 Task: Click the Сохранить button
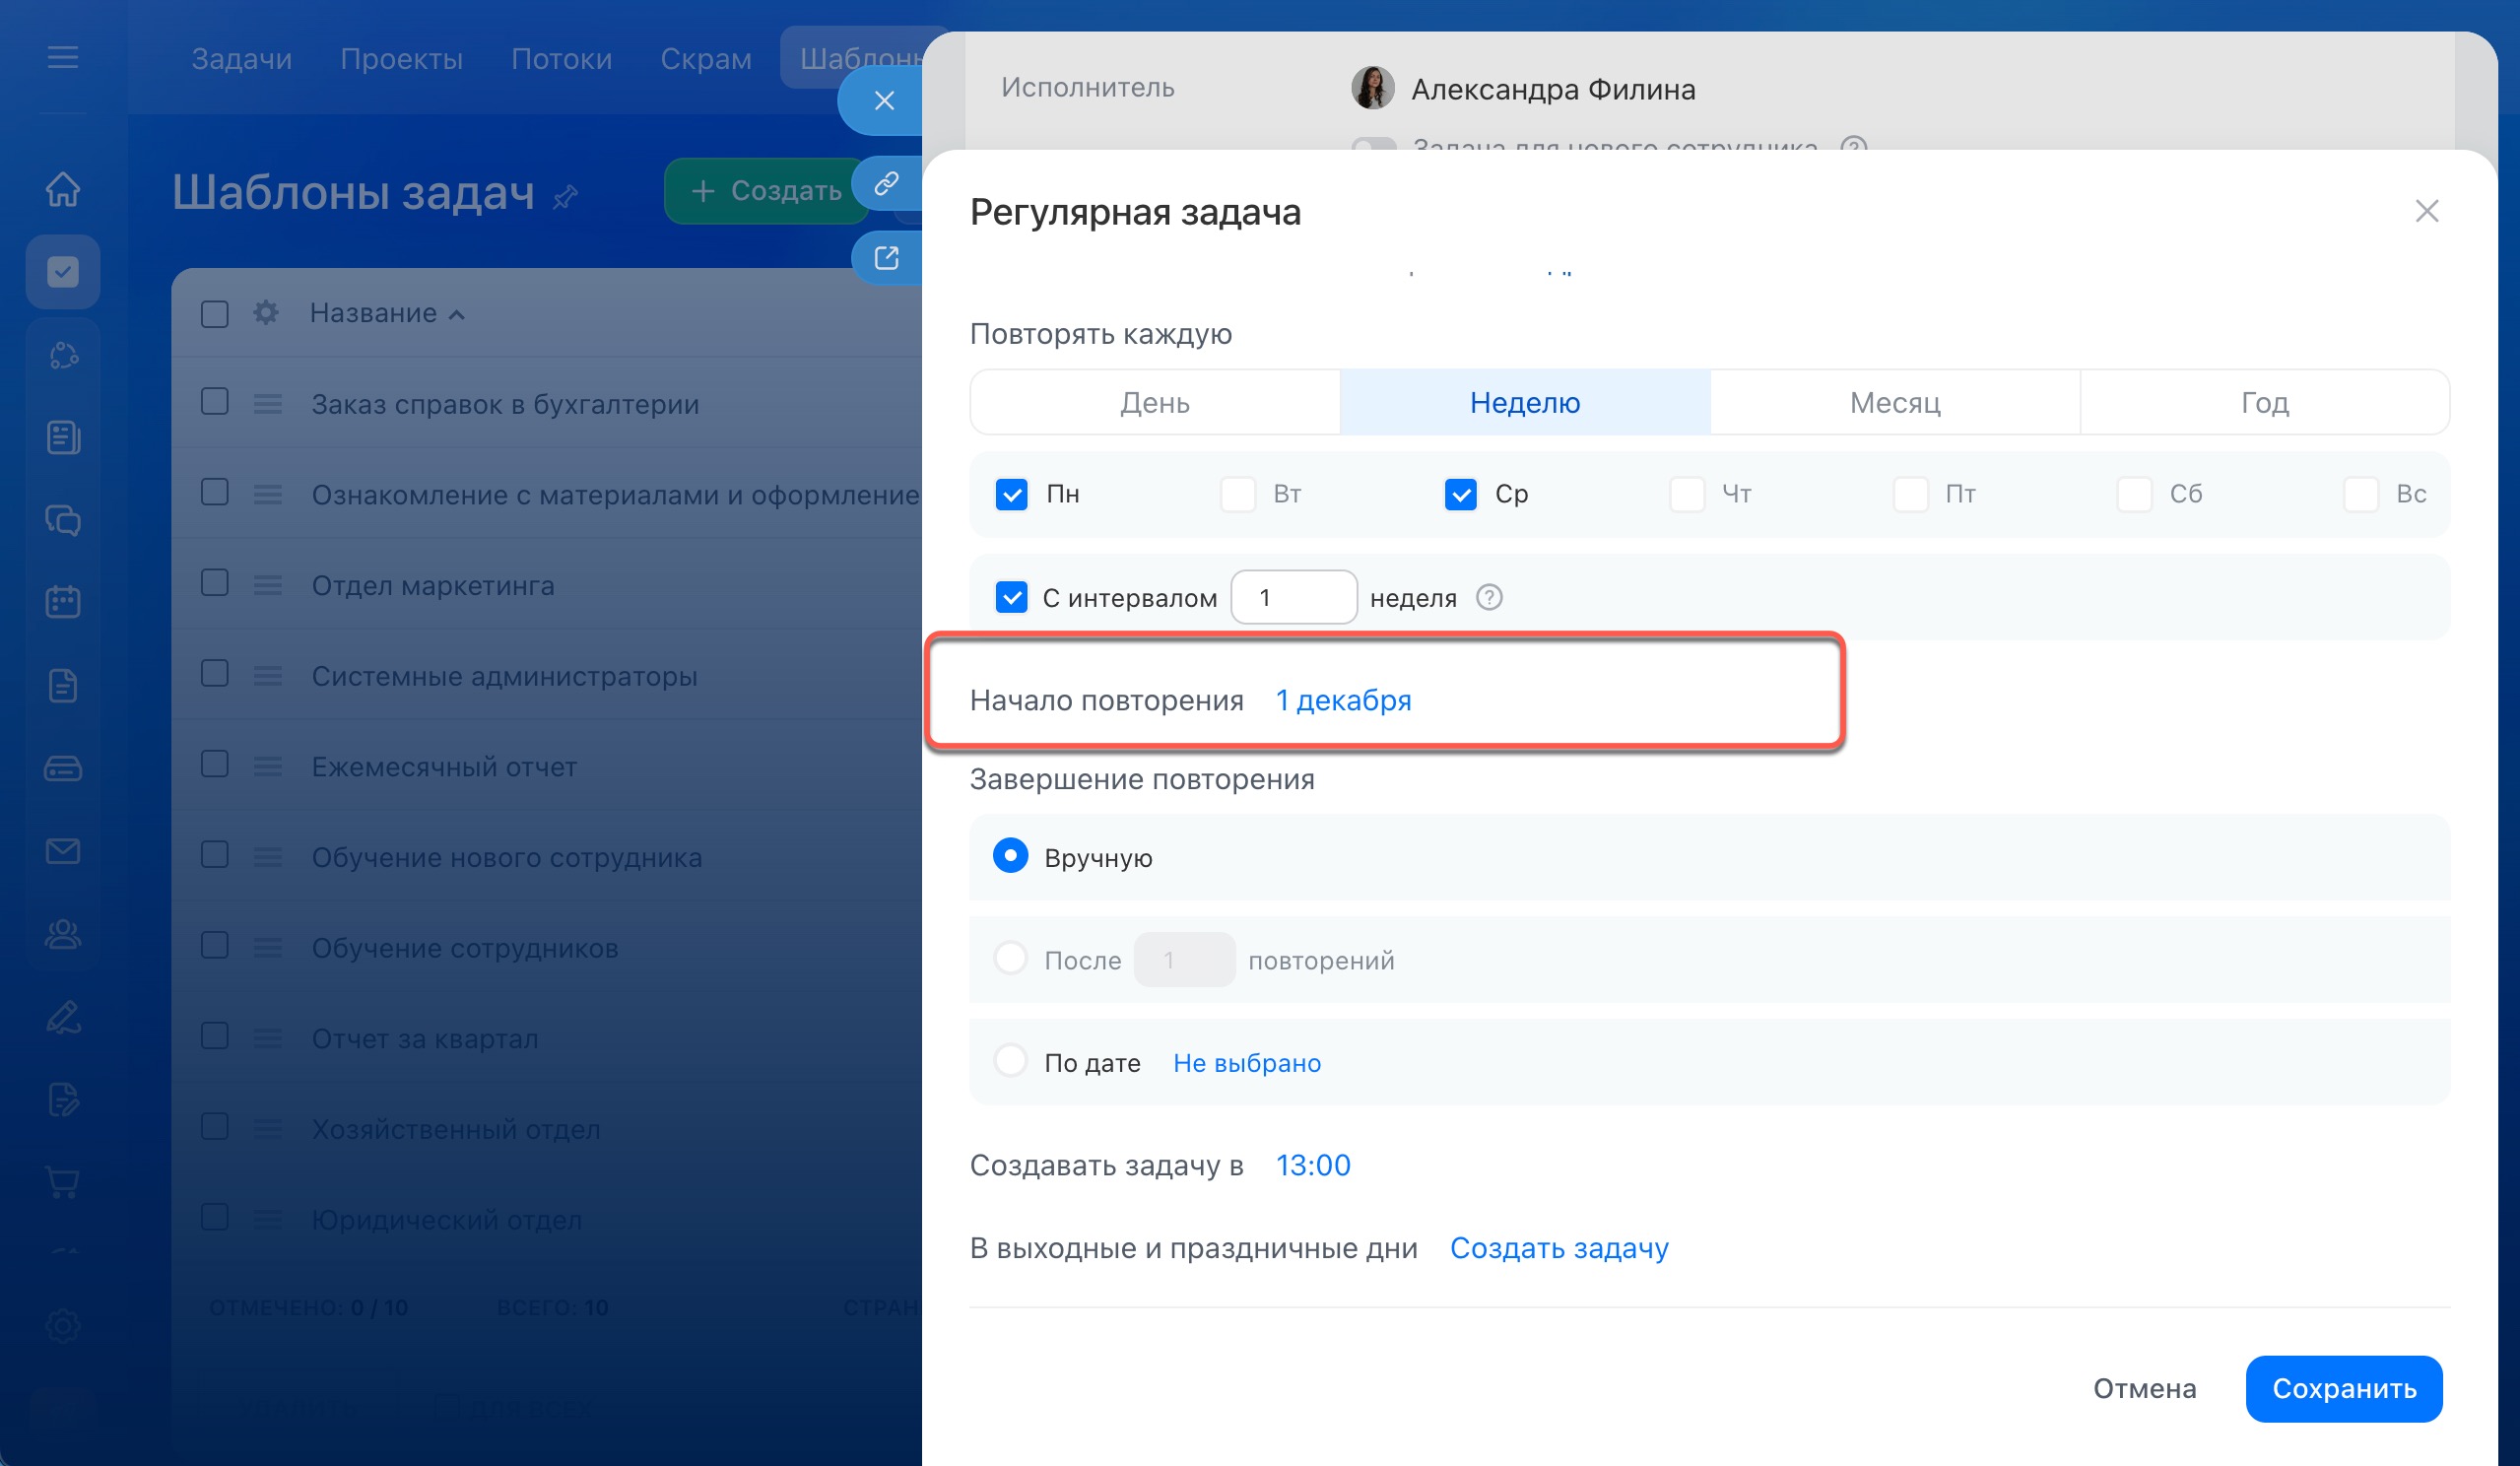click(2343, 1389)
